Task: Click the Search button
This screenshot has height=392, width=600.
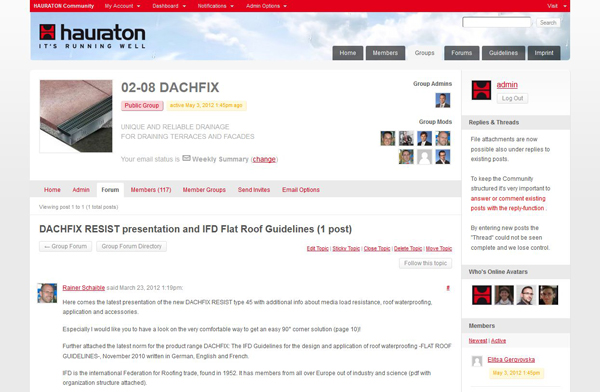Action: point(548,23)
